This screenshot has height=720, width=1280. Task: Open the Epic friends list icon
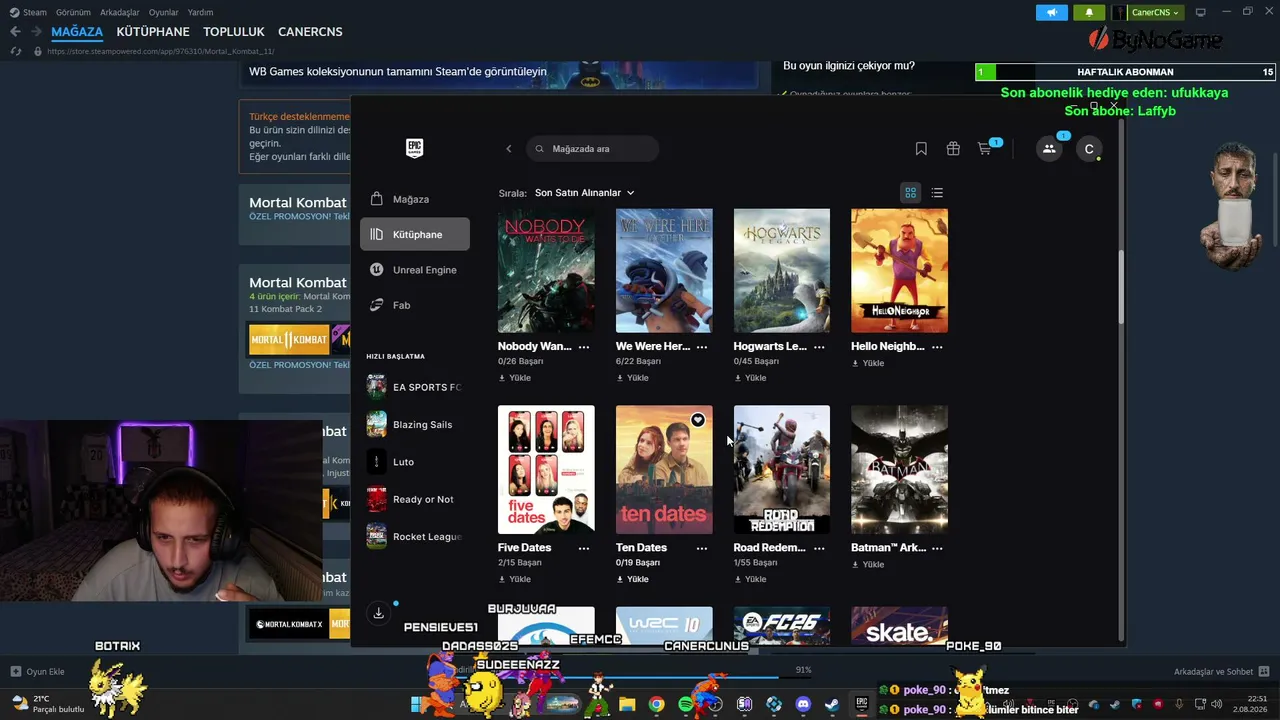pyautogui.click(x=1049, y=149)
